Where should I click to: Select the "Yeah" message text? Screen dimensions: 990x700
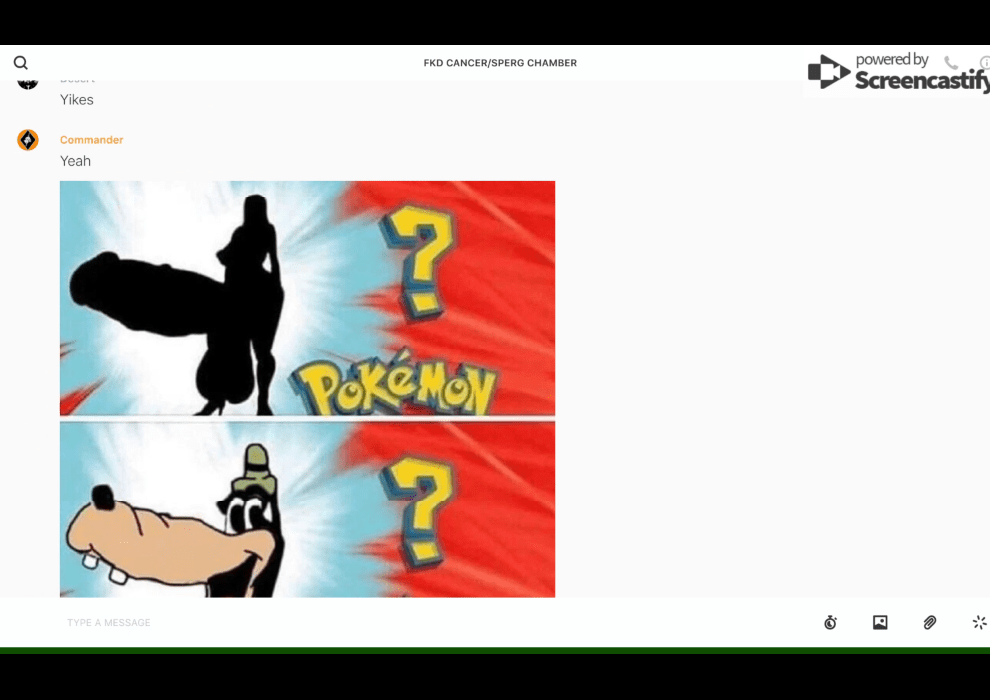(75, 161)
